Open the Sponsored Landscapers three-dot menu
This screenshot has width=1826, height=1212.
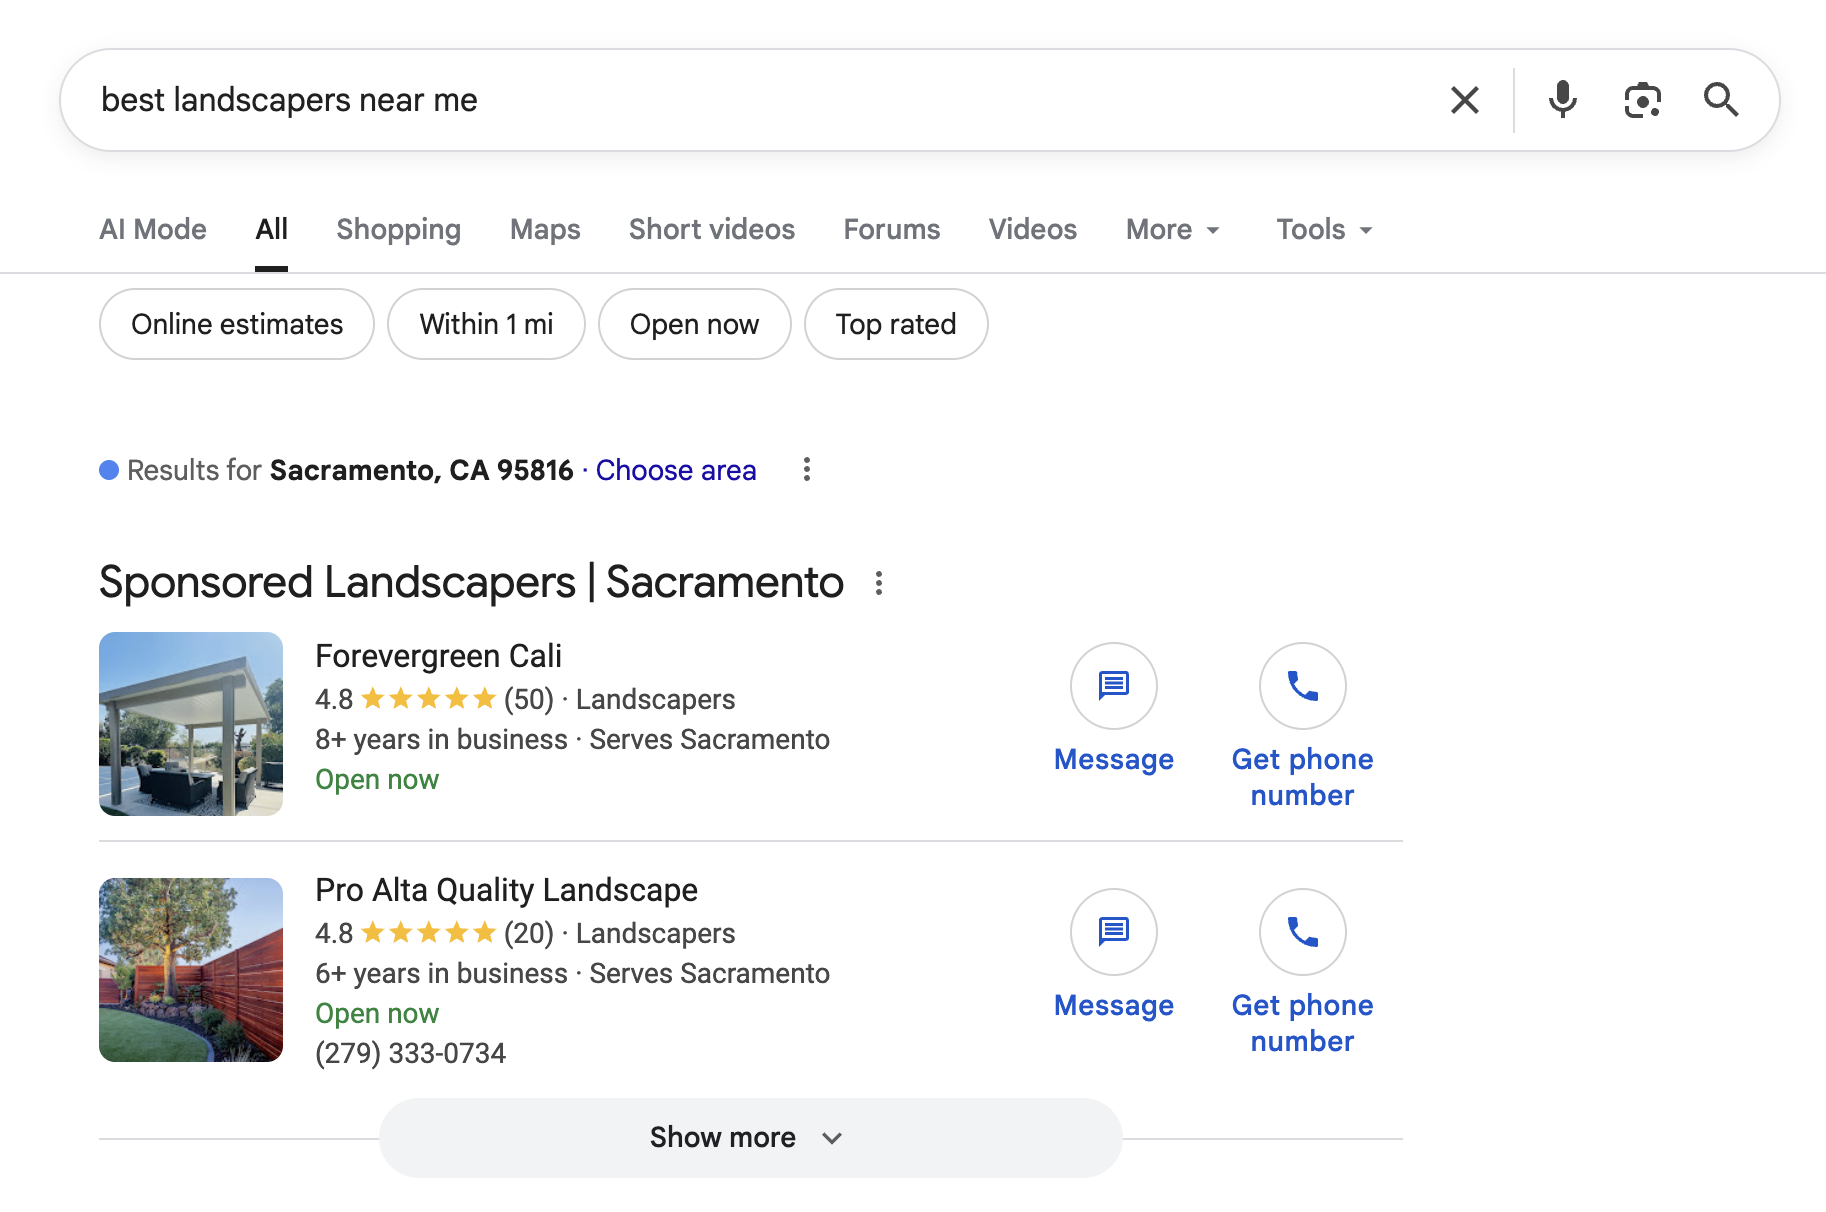878,583
